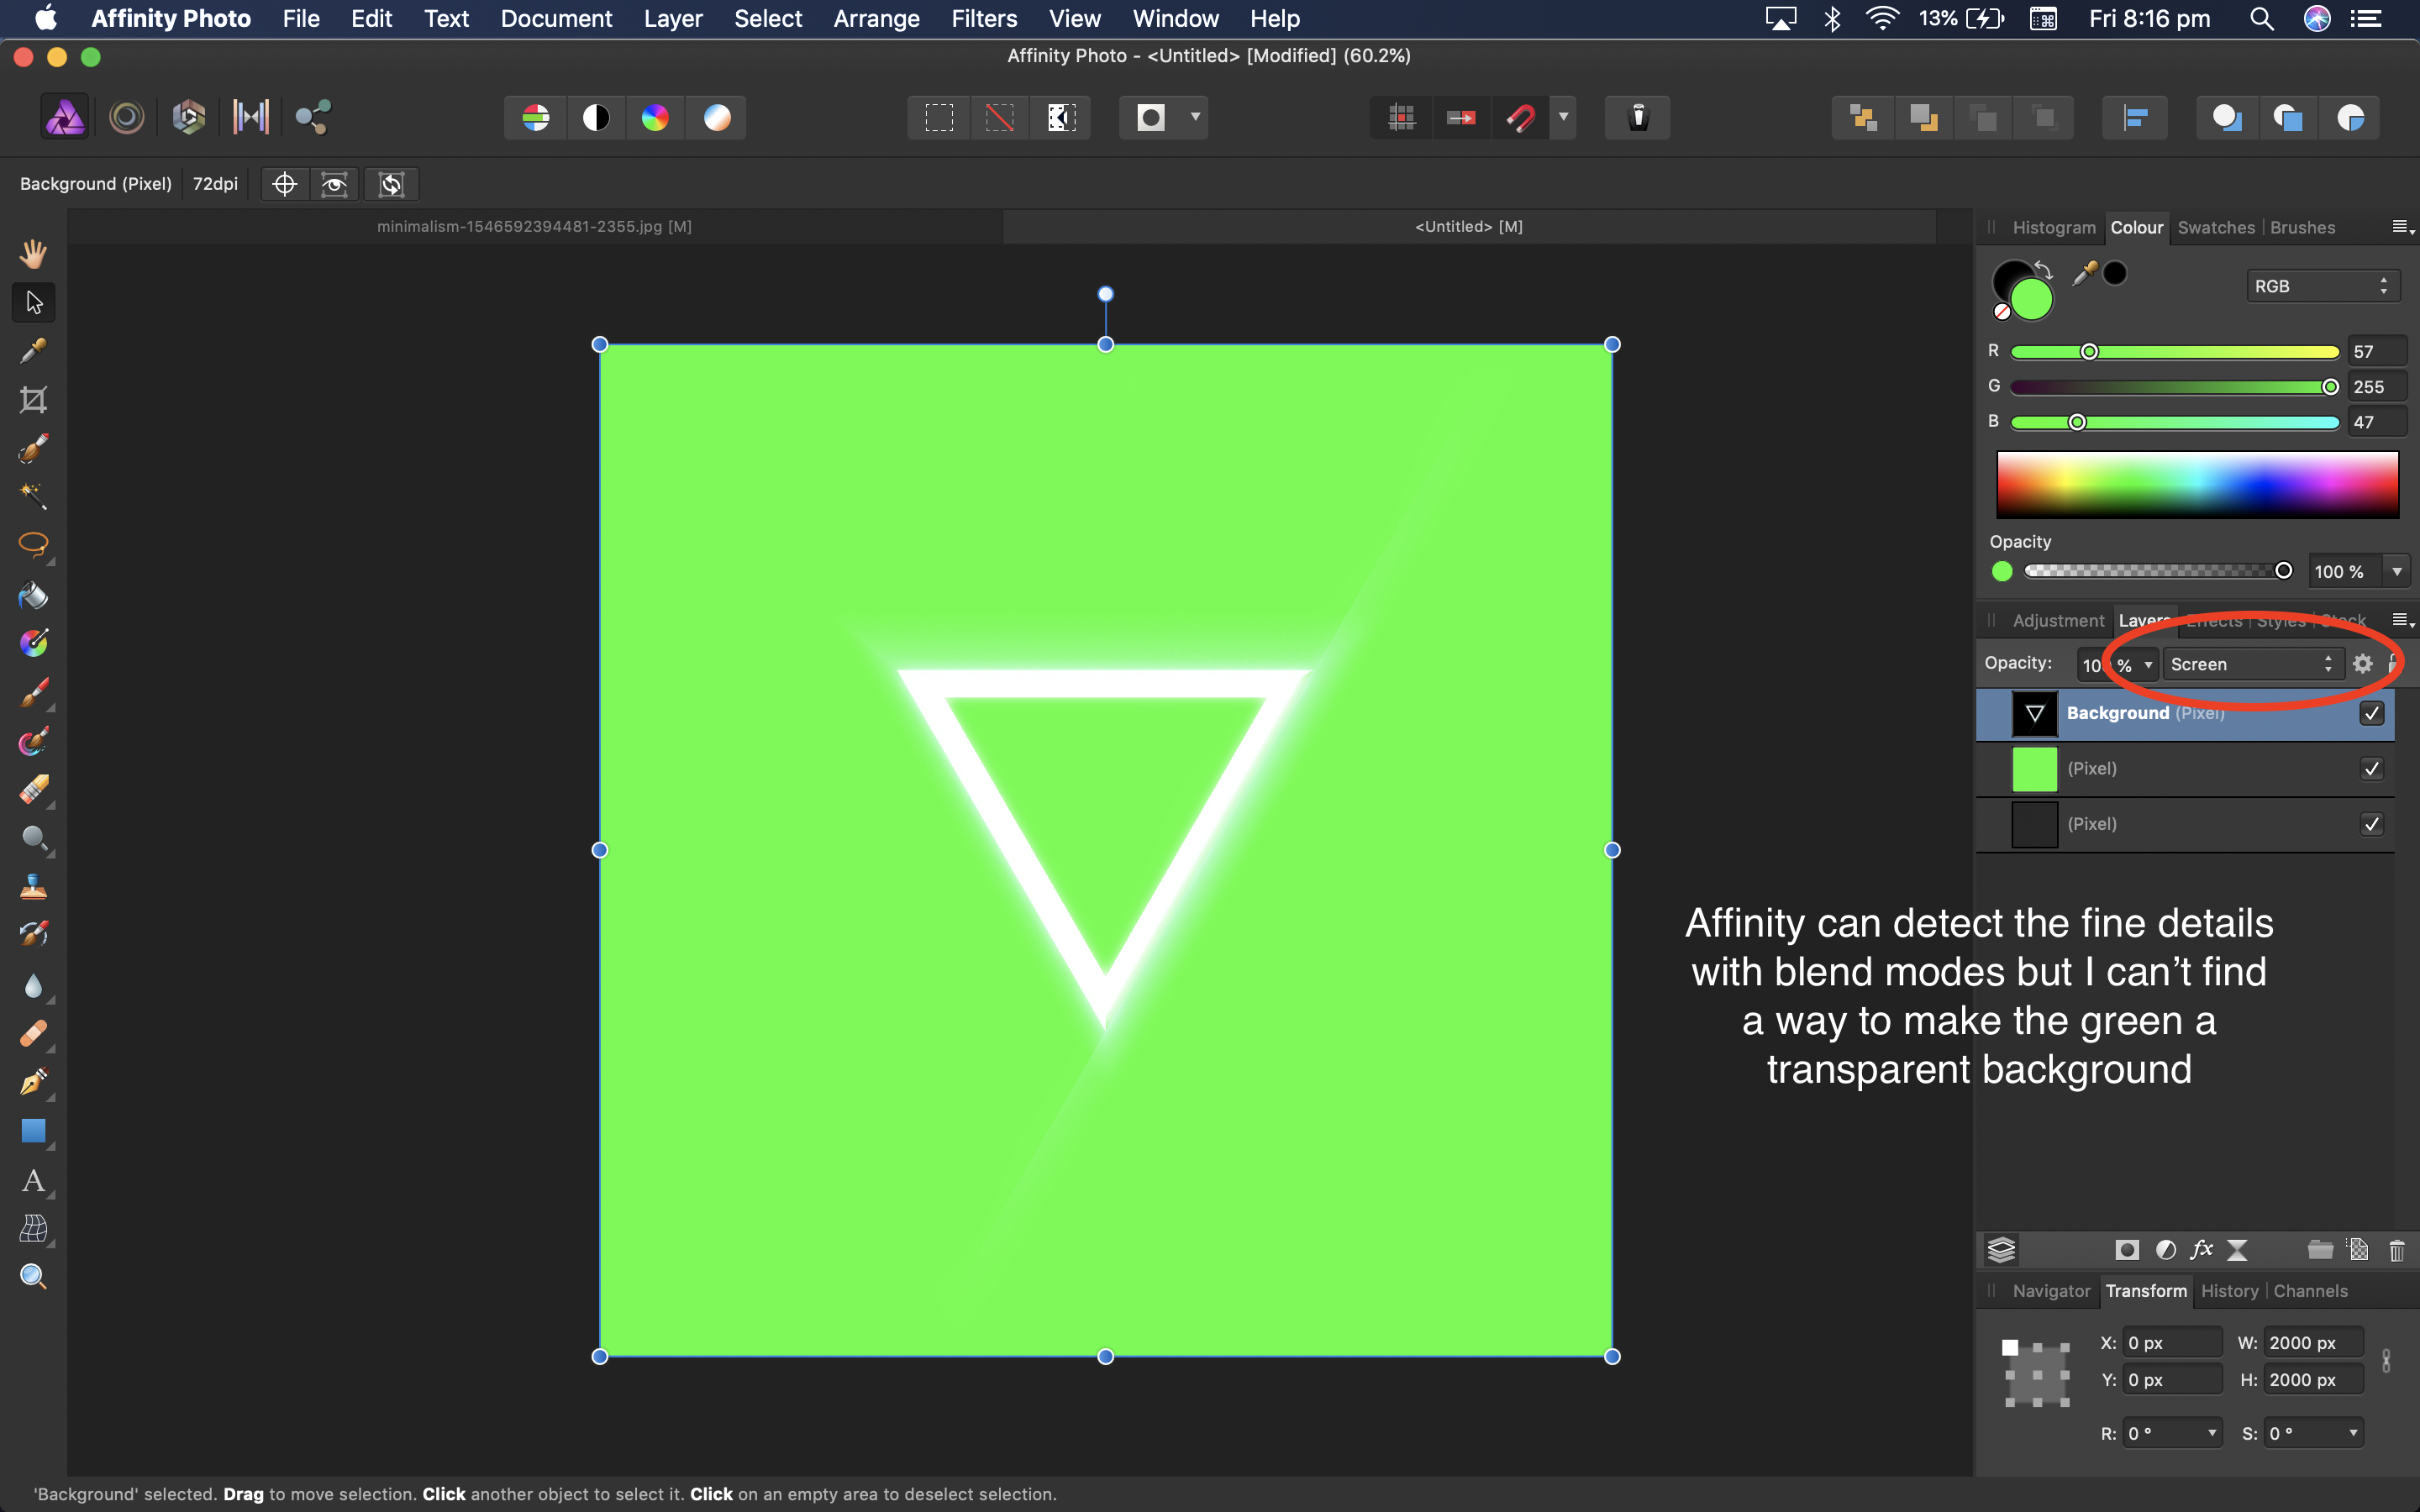Viewport: 2420px width, 1512px height.
Task: Apply Auto Contrast from toolbar
Action: point(596,118)
